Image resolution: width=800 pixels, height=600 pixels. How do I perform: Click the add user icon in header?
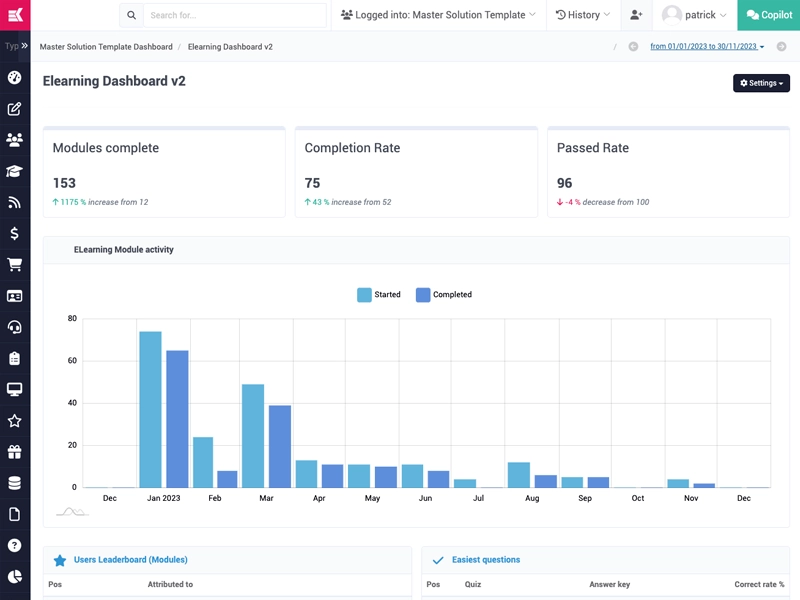(x=636, y=15)
